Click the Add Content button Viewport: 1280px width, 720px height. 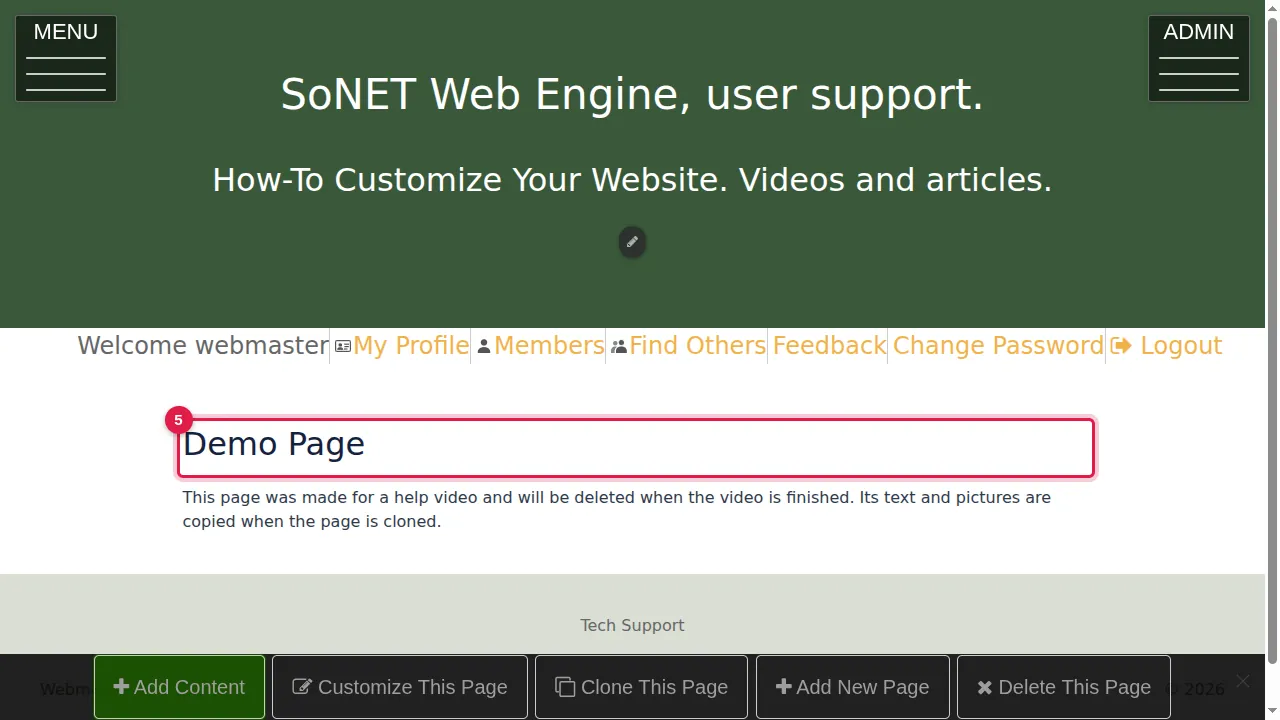click(x=179, y=687)
